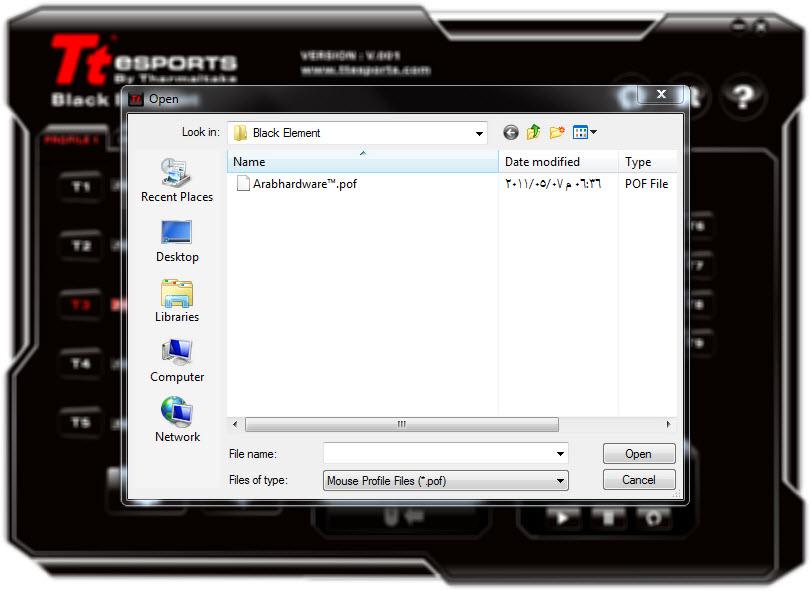Screen dimensions: 811x591
Task: Click the scrollbar right arrow
Action: [x=668, y=425]
